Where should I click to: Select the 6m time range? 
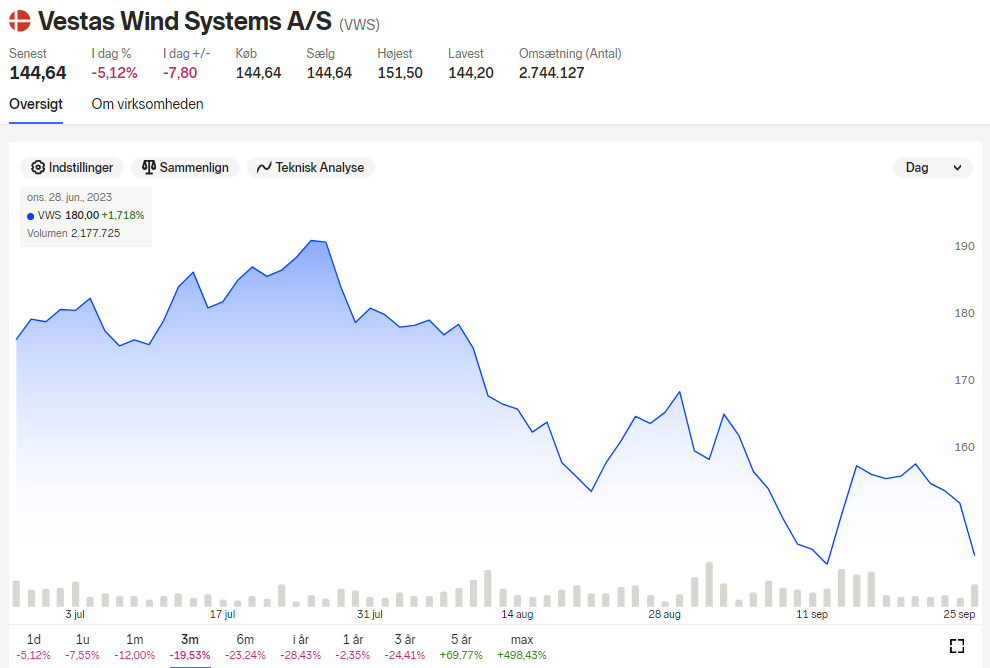pyautogui.click(x=245, y=647)
